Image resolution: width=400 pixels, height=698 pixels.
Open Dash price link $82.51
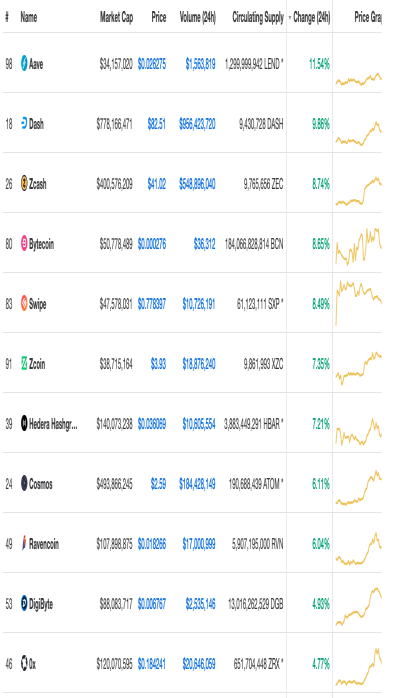pyautogui.click(x=157, y=124)
